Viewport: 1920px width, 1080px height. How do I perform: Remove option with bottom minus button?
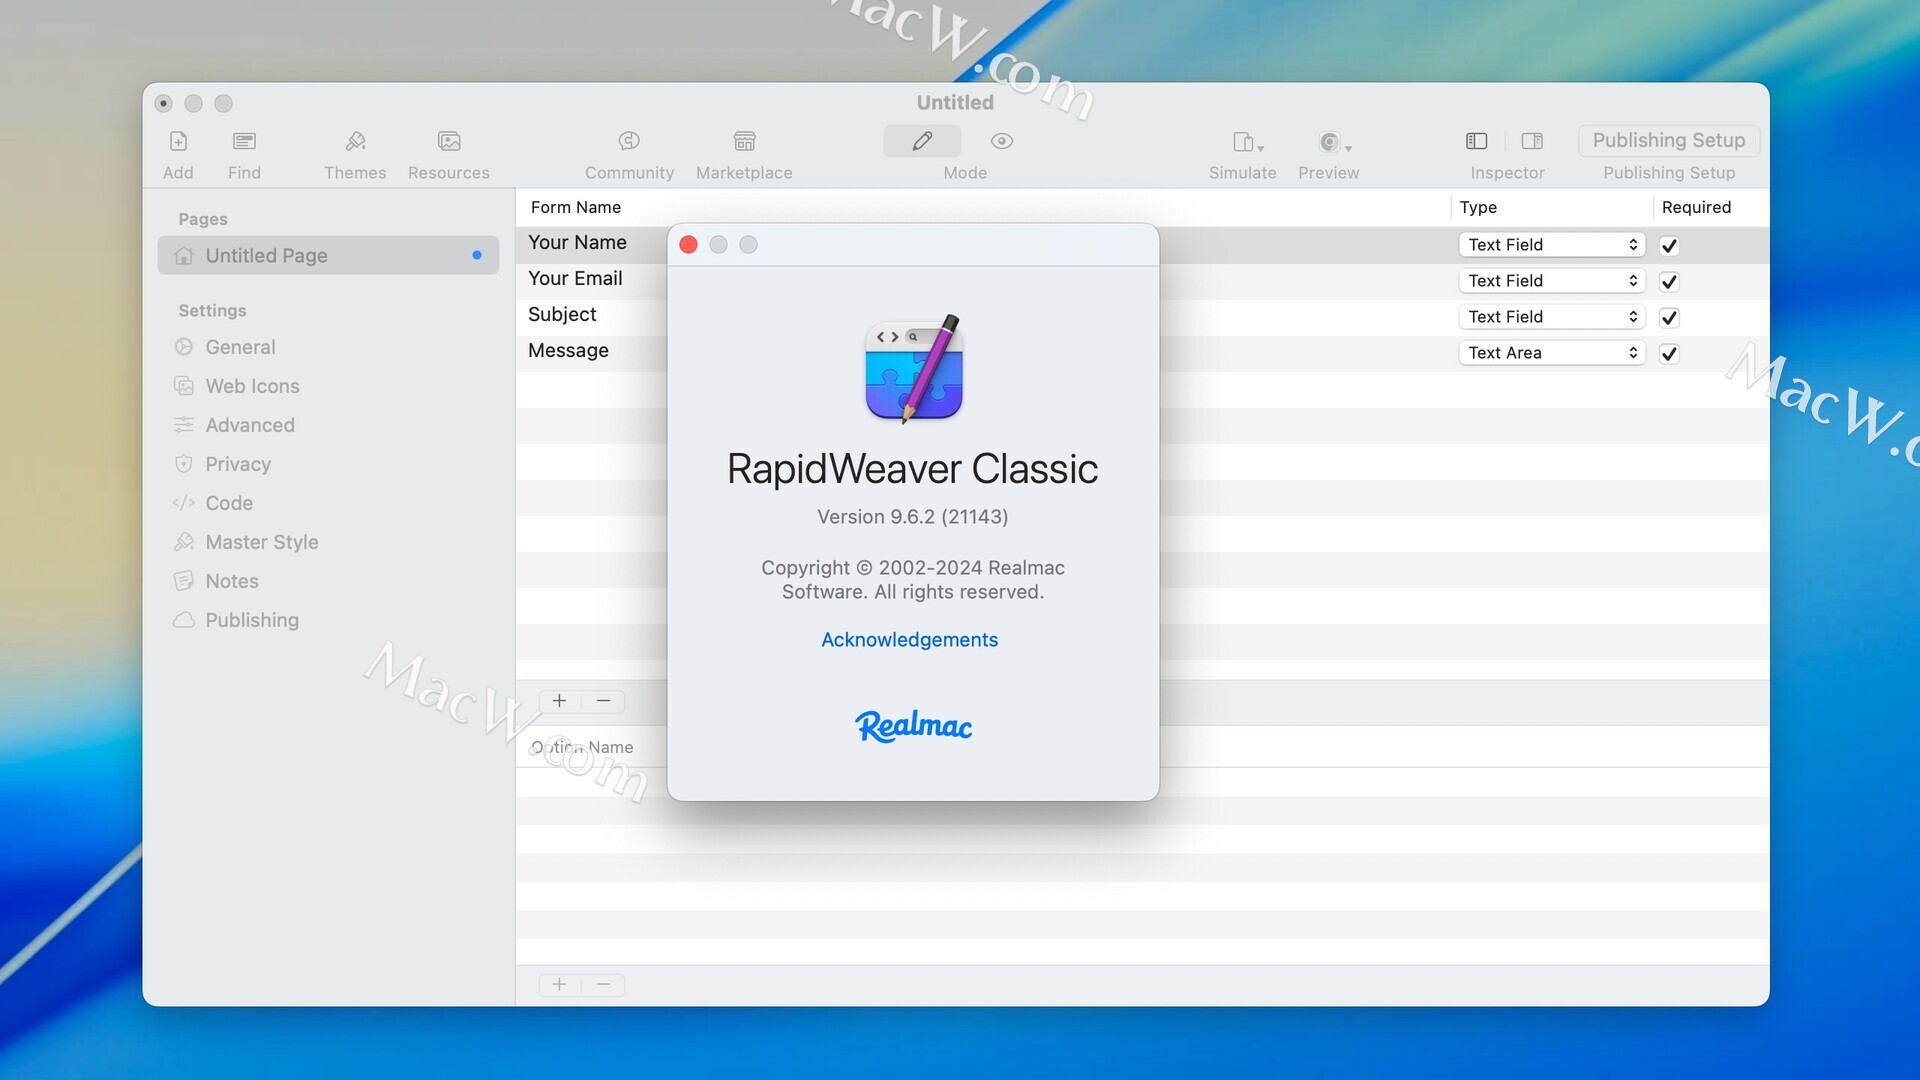click(x=603, y=984)
